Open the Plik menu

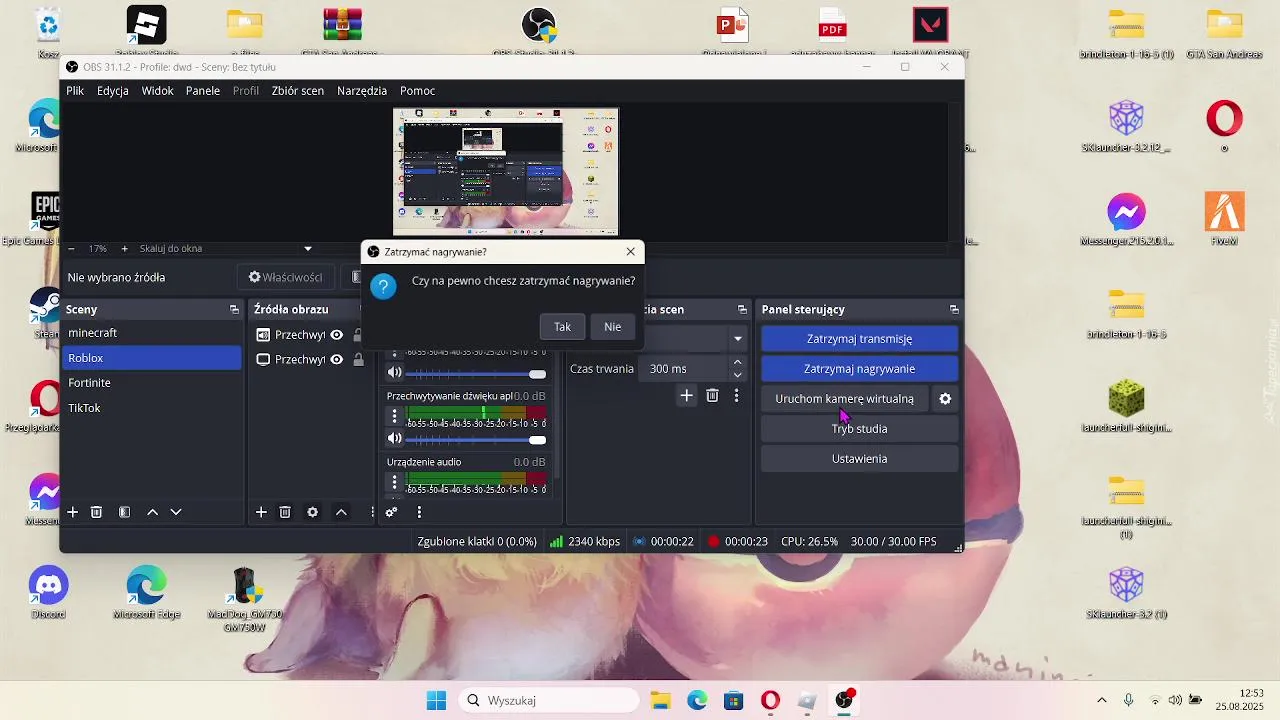(x=75, y=91)
